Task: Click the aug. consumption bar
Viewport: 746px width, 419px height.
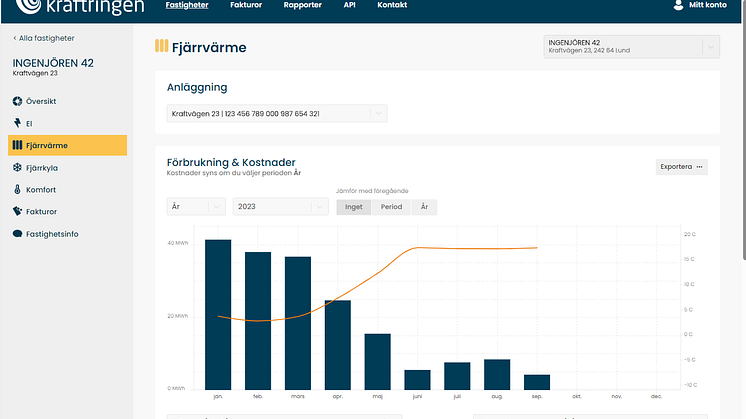Action: click(497, 375)
